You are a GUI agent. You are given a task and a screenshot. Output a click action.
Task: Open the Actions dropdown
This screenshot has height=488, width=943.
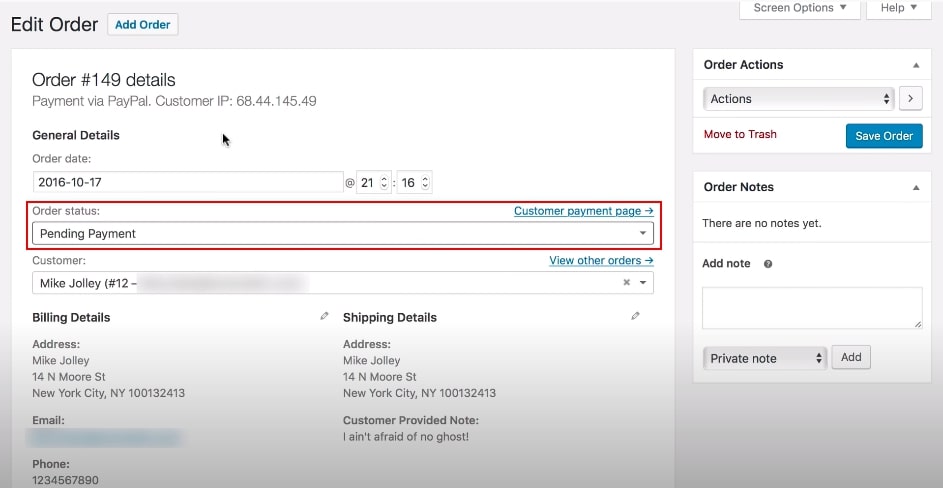799,99
